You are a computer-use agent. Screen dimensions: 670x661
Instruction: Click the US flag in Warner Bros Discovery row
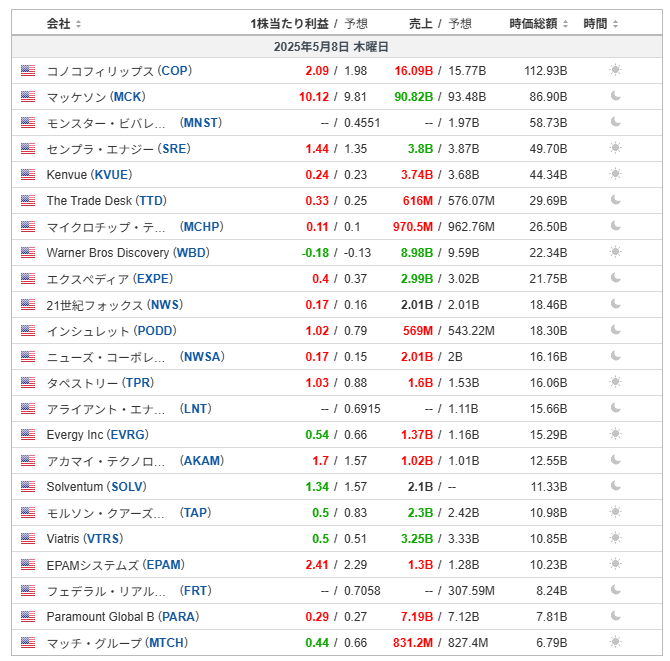28,253
